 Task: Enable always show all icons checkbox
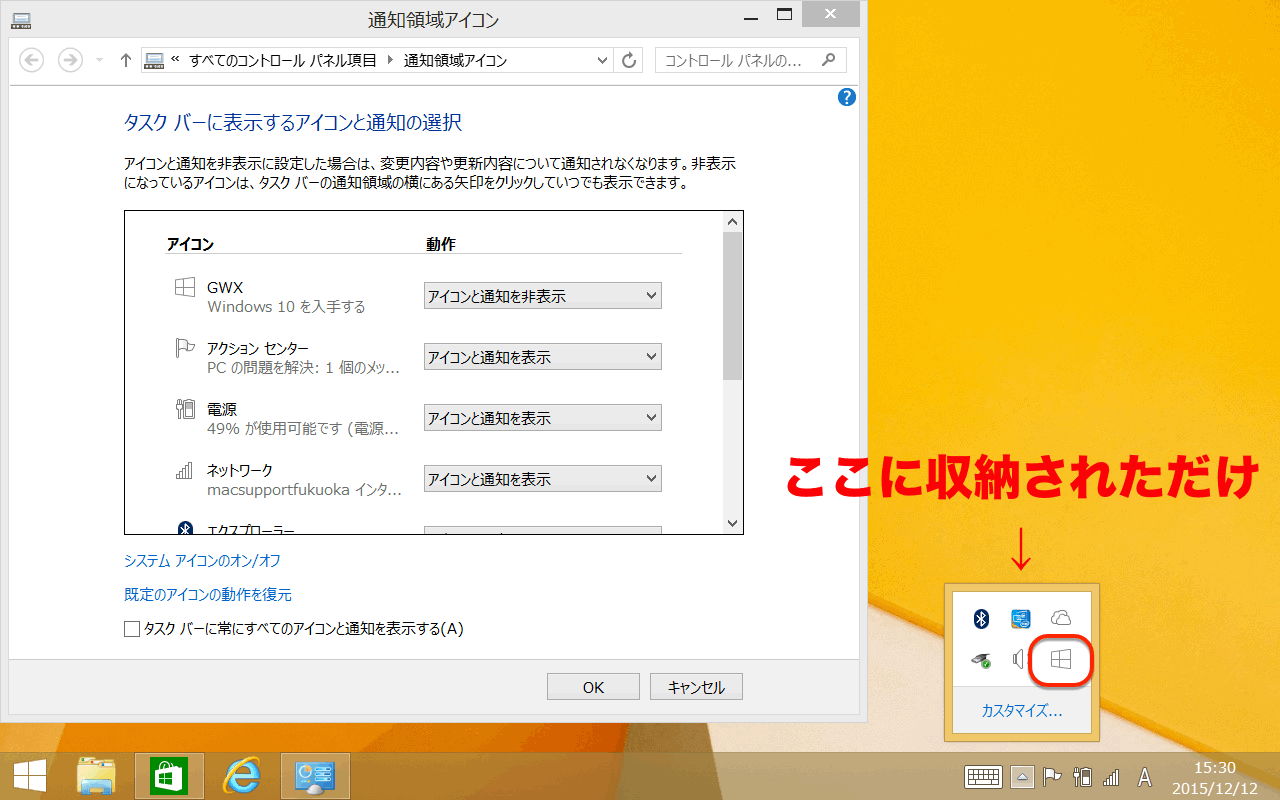pos(132,629)
